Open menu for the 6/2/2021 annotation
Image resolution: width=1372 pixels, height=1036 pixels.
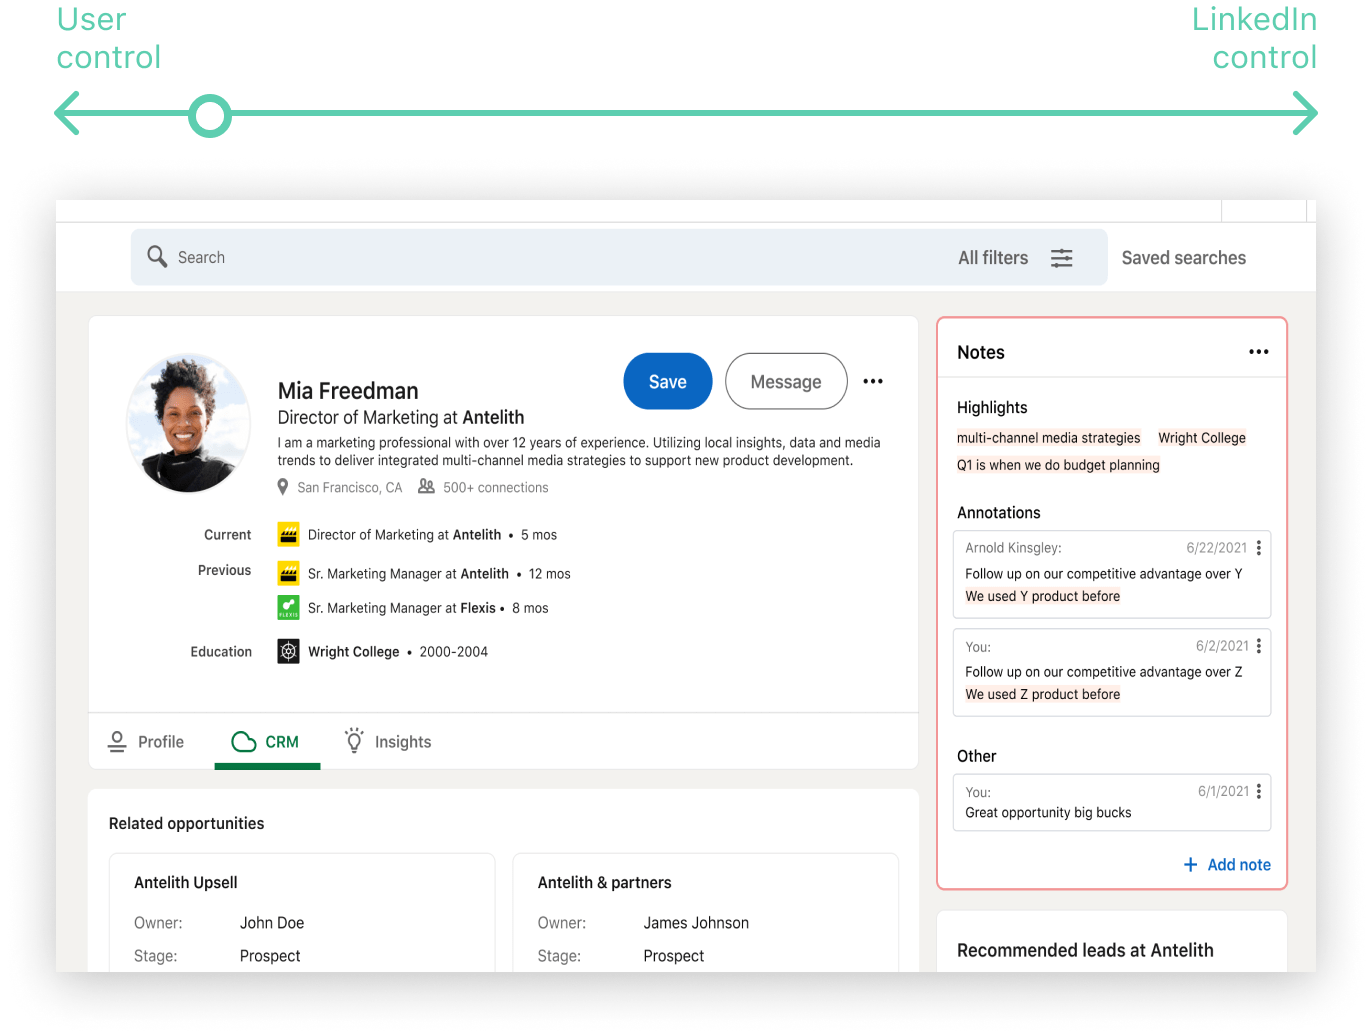pyautogui.click(x=1259, y=646)
